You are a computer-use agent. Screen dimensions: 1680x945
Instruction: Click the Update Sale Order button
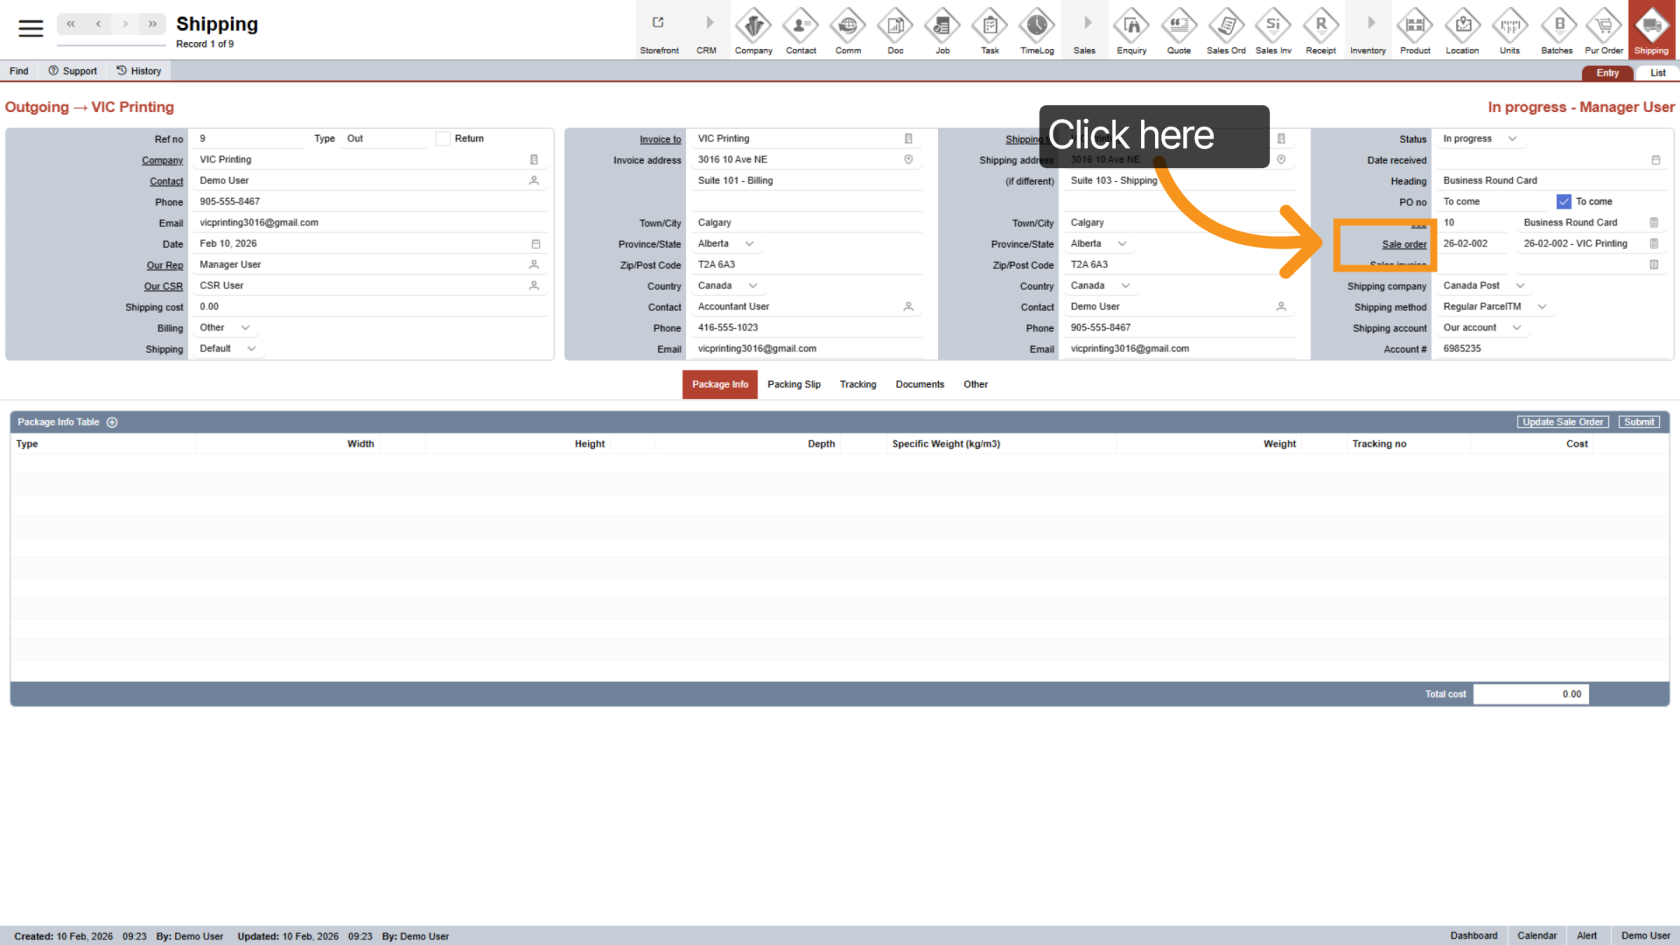click(1563, 422)
